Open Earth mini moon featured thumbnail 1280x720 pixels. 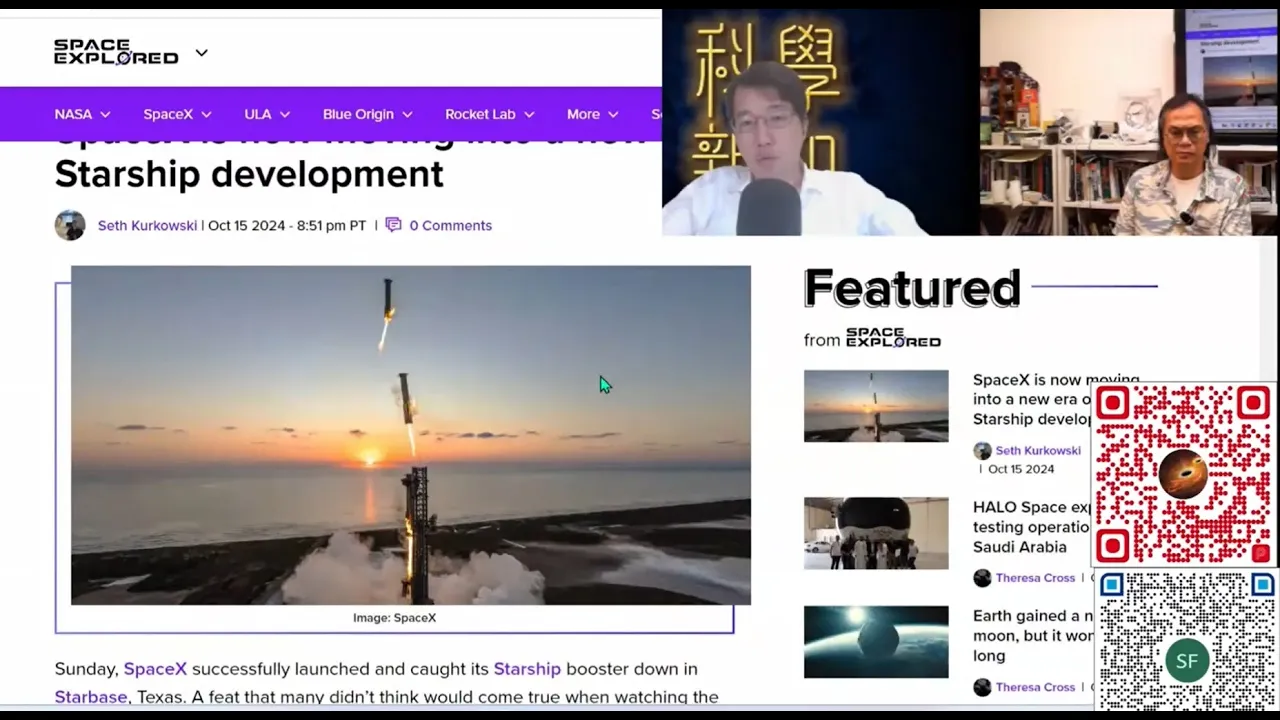(x=876, y=642)
